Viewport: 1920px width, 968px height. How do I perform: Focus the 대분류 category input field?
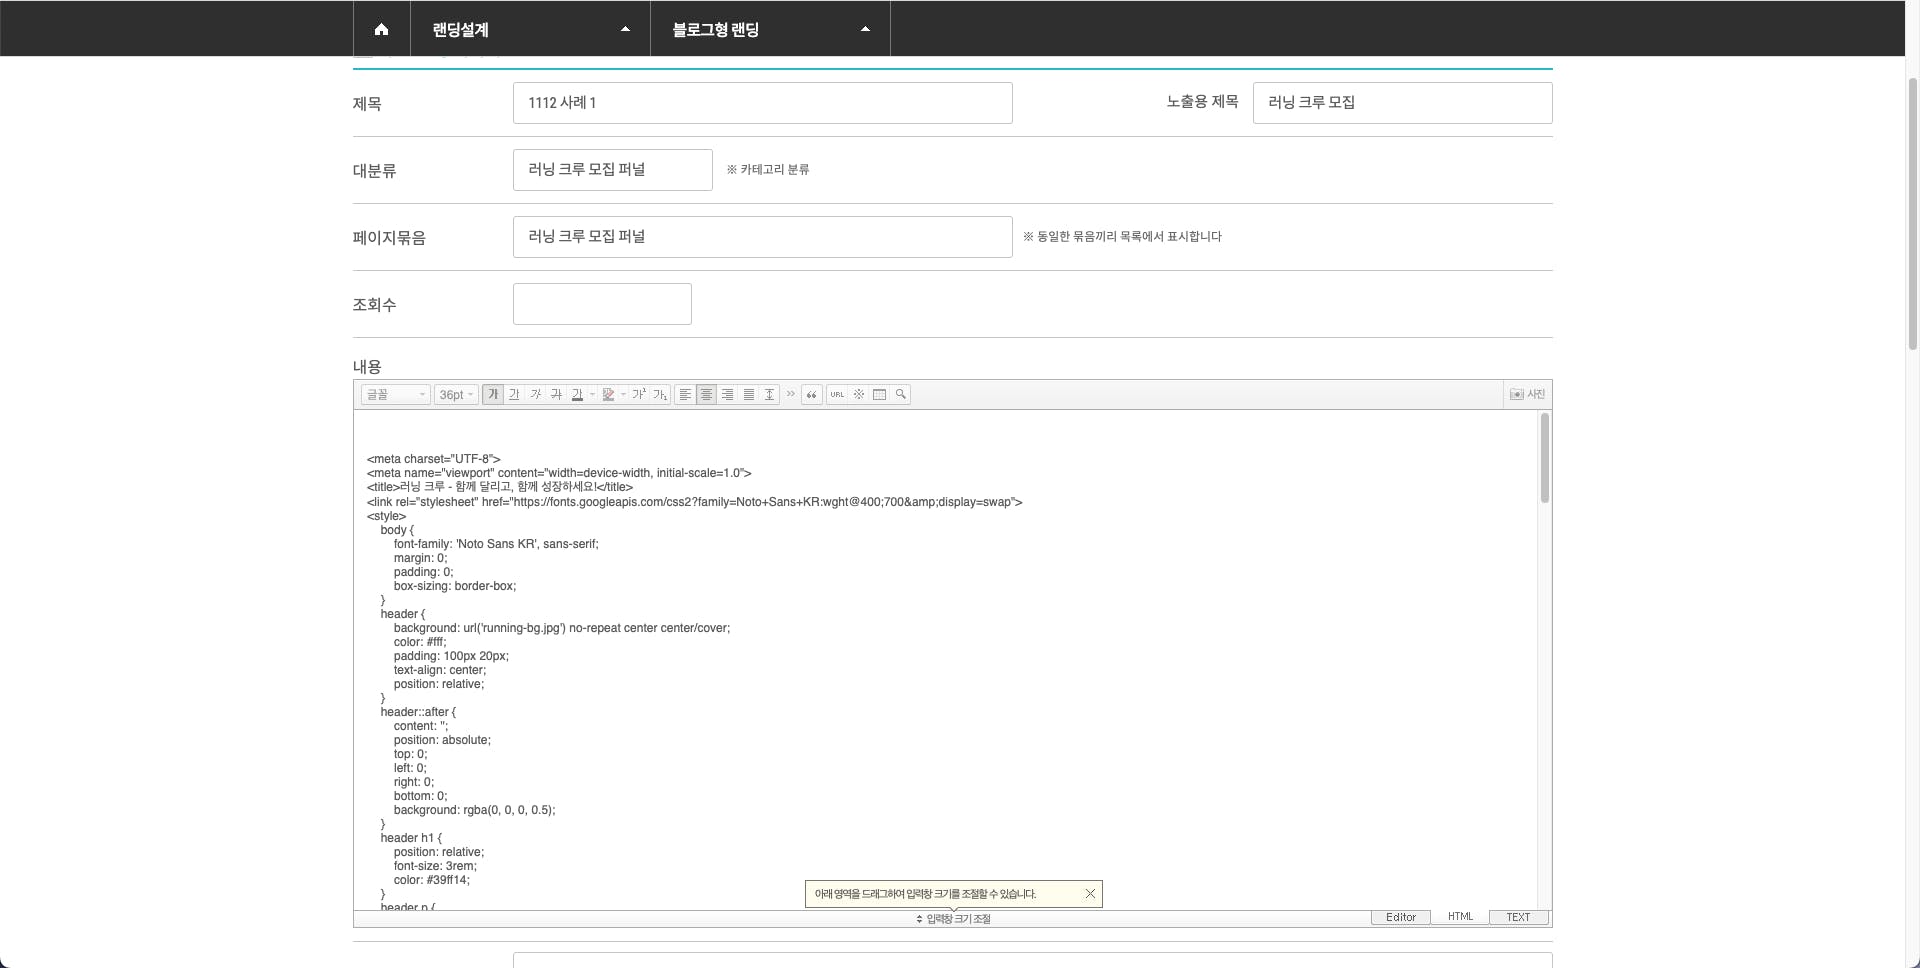pos(613,170)
